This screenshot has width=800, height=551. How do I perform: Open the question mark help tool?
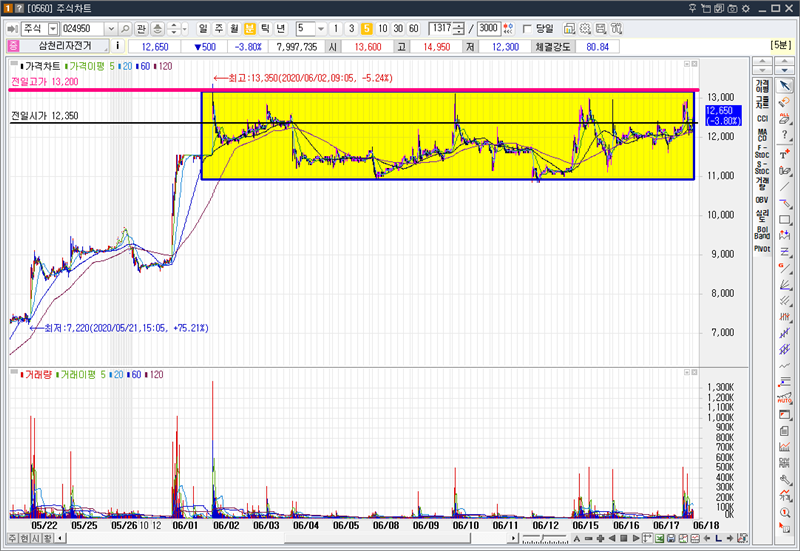(785, 136)
